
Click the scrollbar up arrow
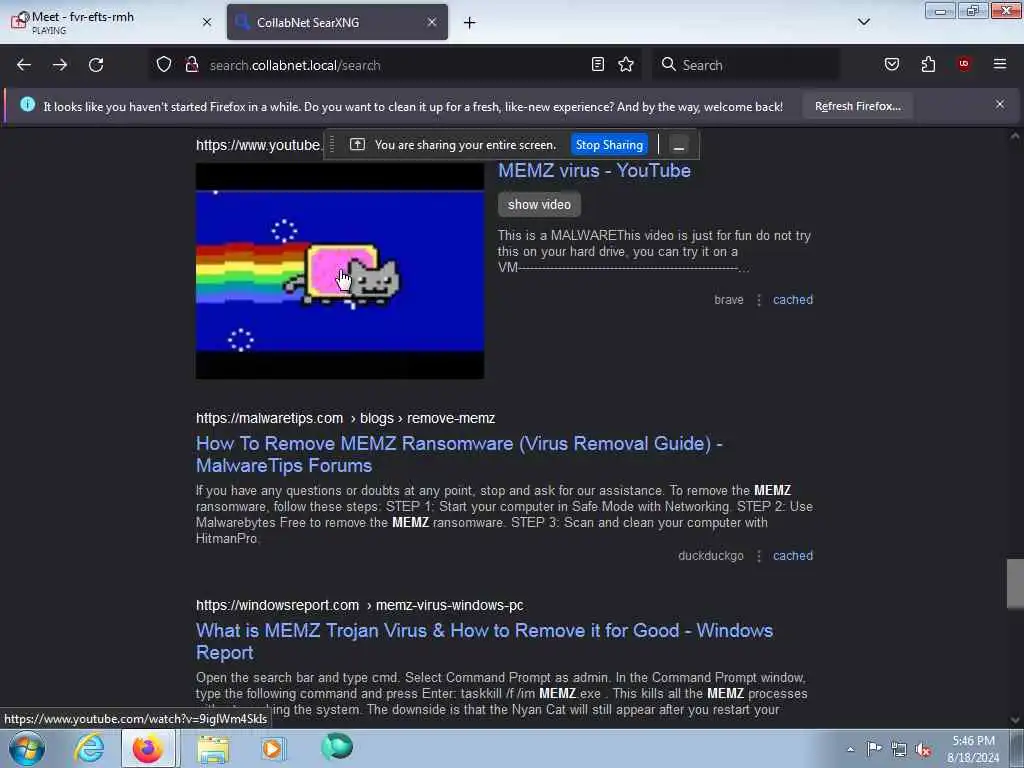[x=1015, y=136]
